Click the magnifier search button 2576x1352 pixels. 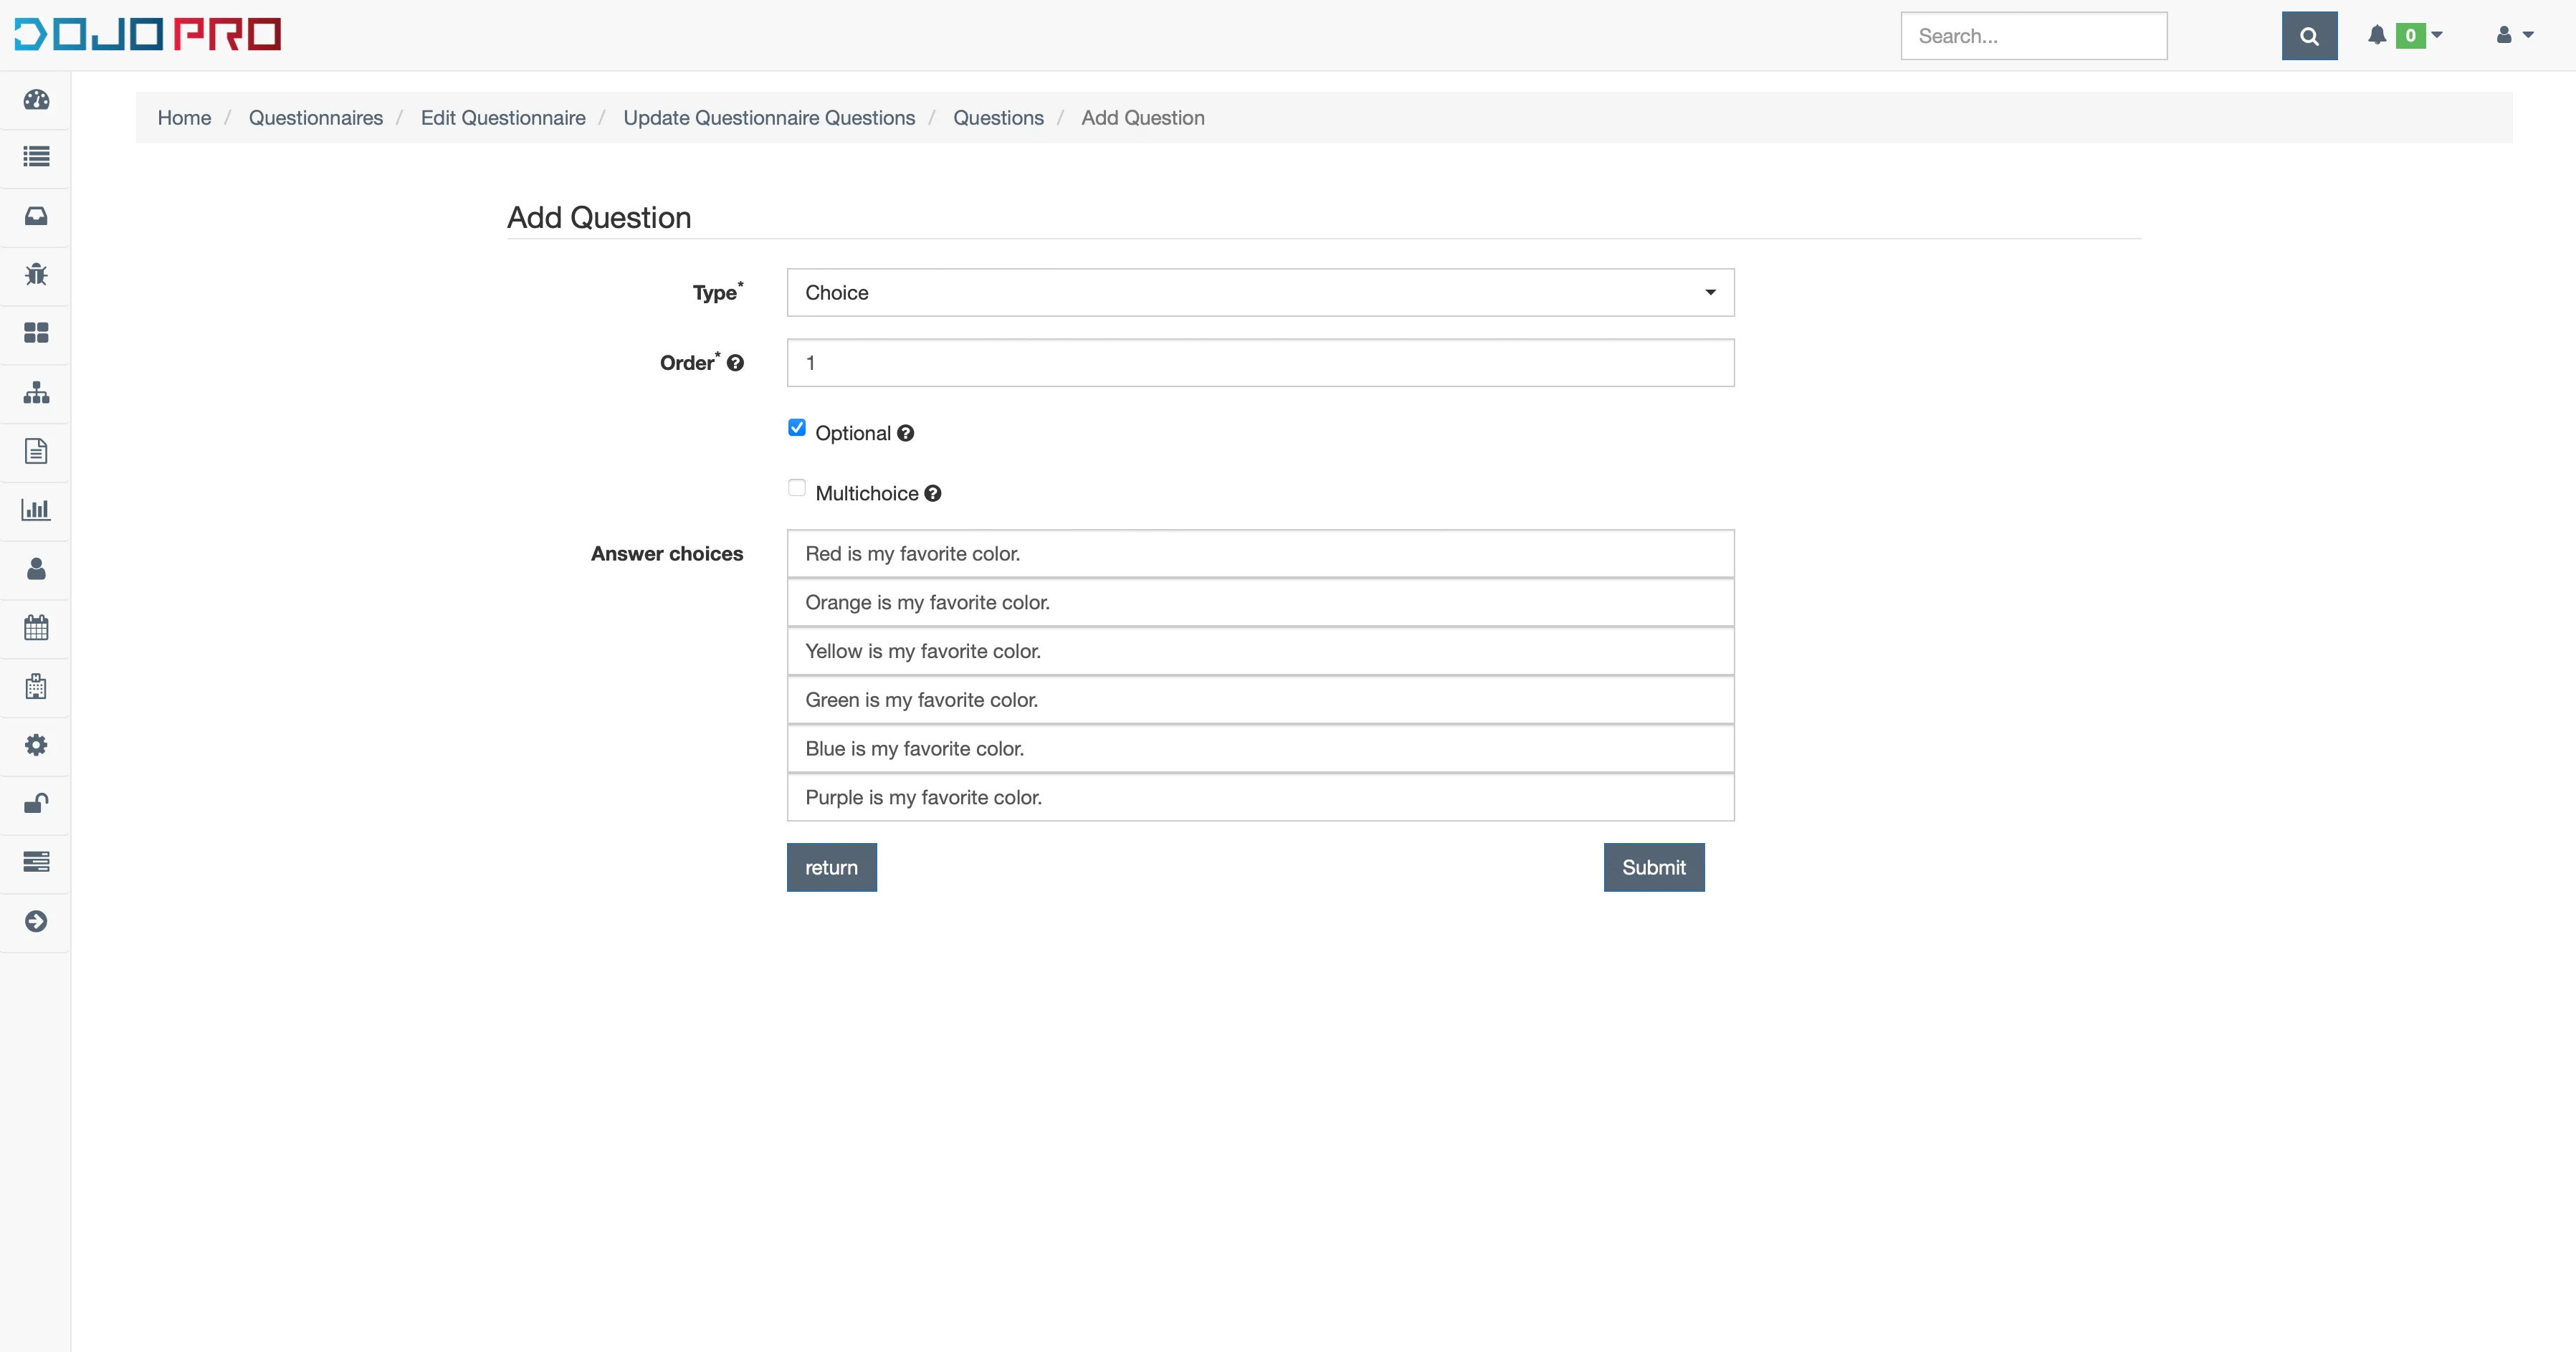click(x=2308, y=36)
